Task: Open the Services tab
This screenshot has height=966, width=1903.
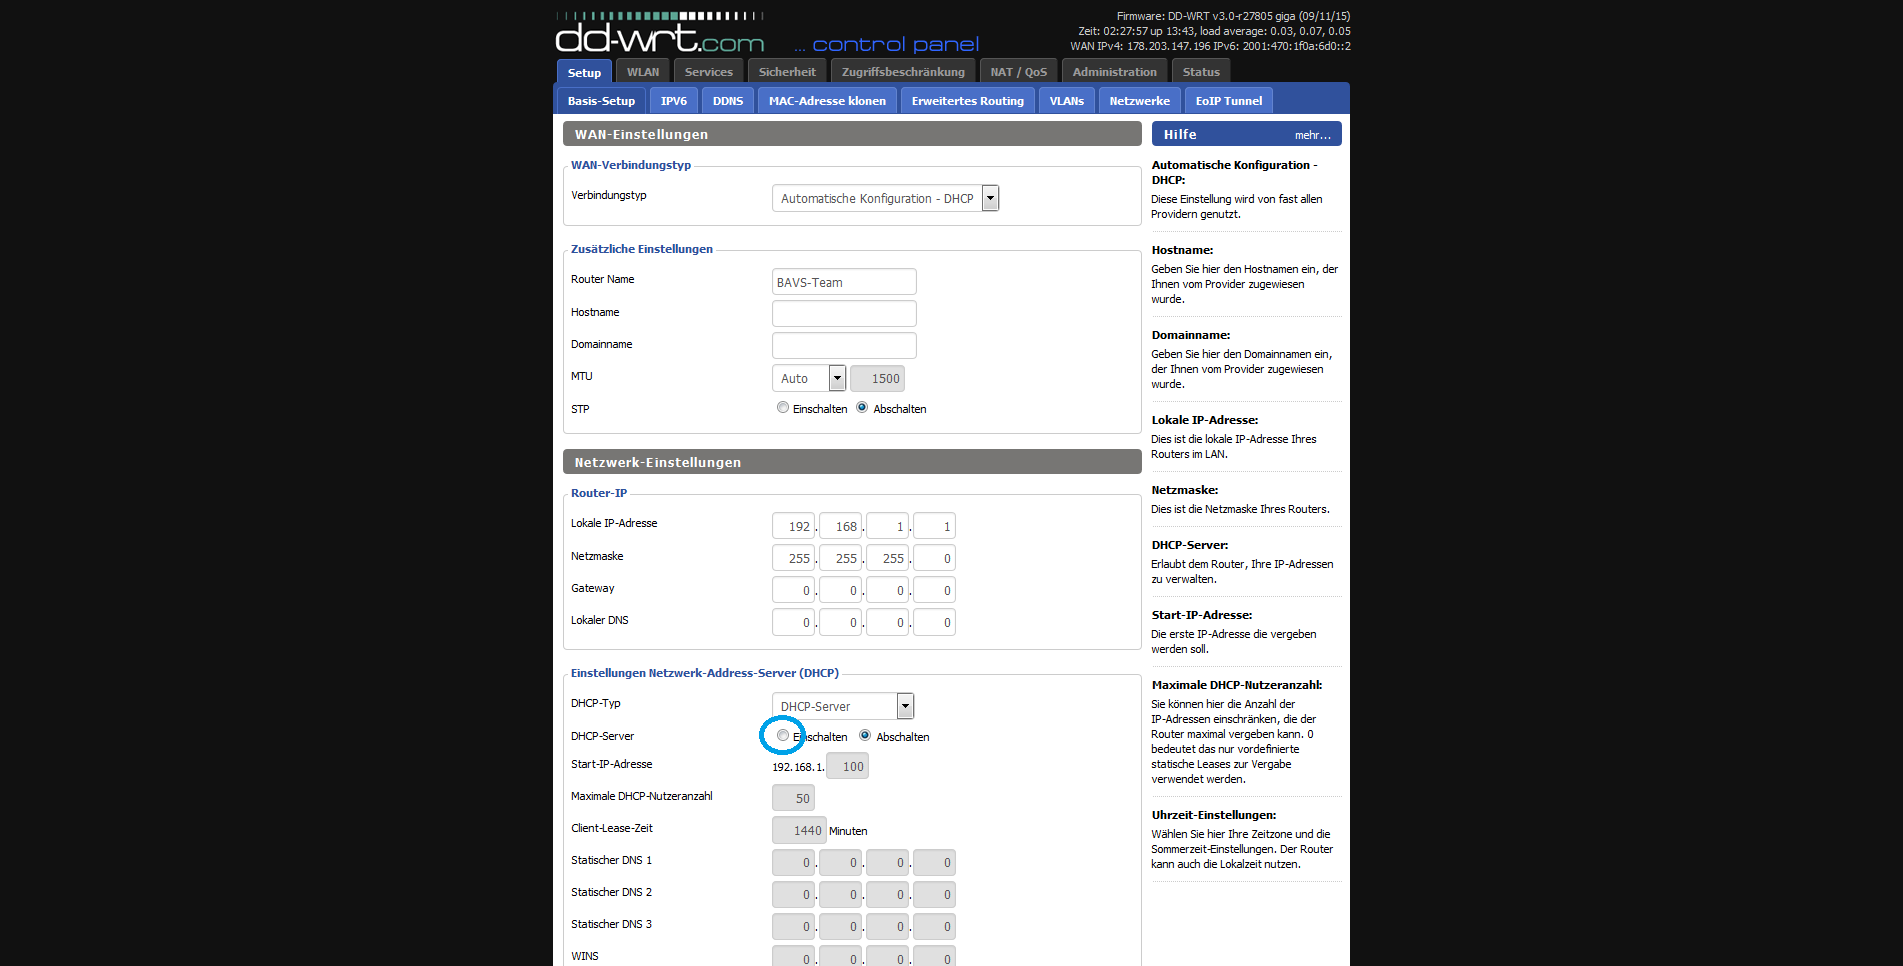Action: point(709,72)
